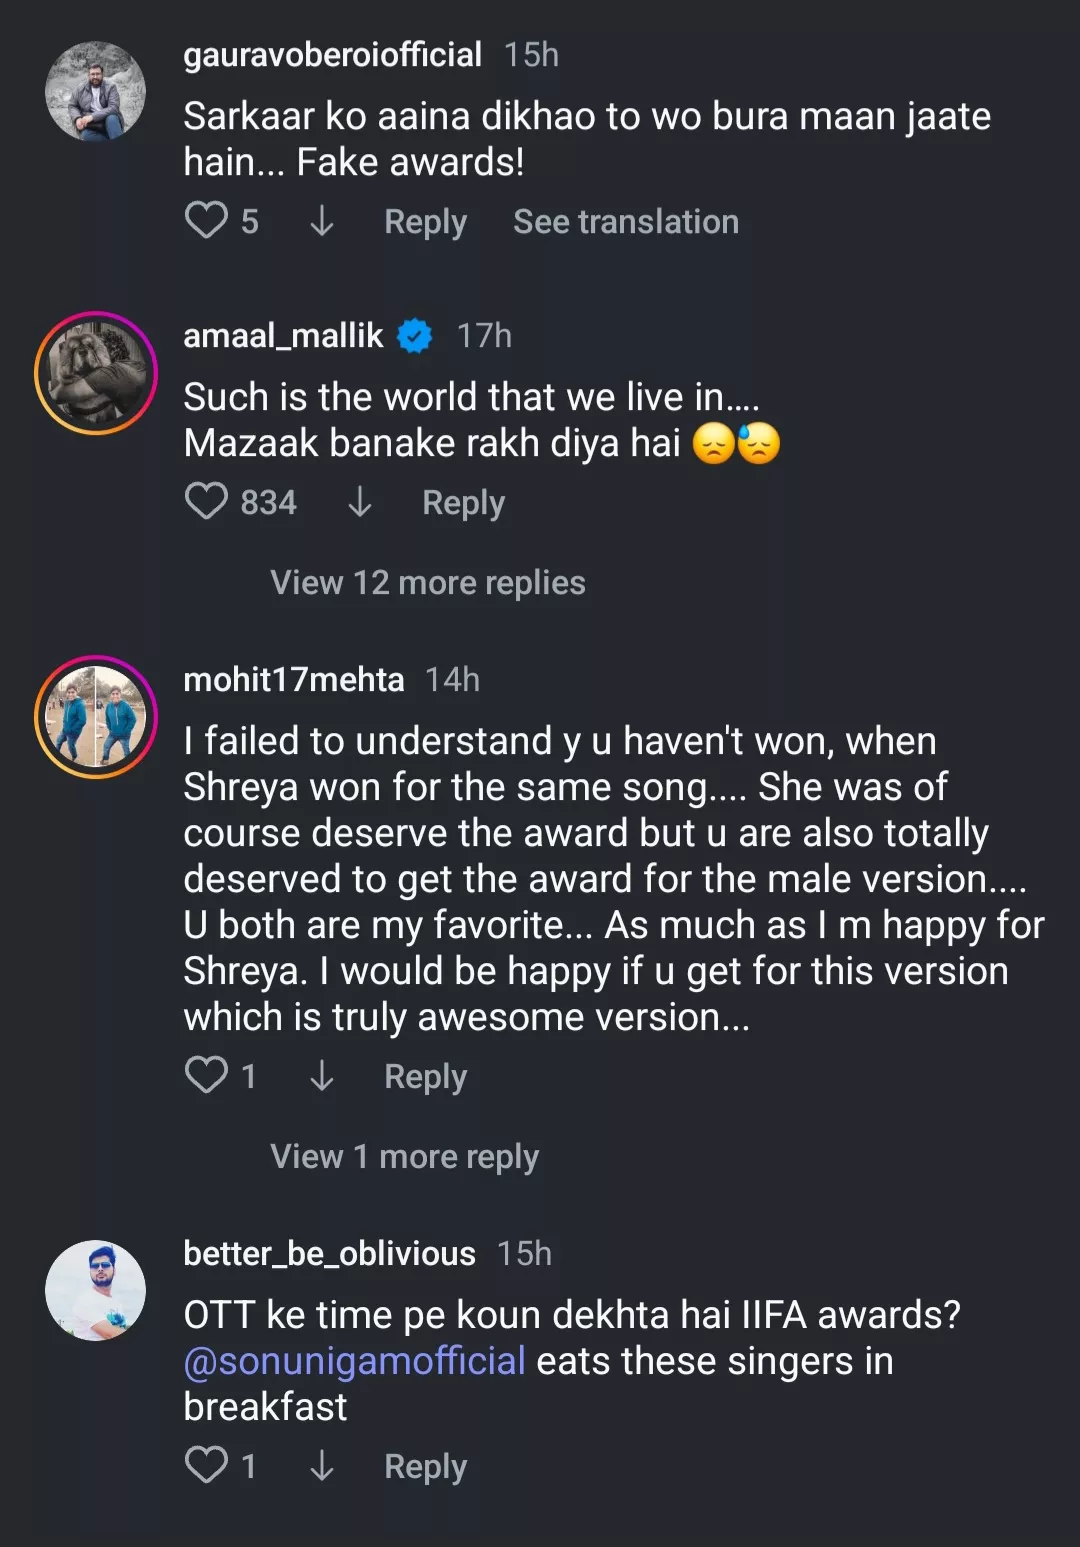Screen dimensions: 1080x1547
Task: Tap heart icon on better_be_oblivious's comment
Action: coord(207,1465)
